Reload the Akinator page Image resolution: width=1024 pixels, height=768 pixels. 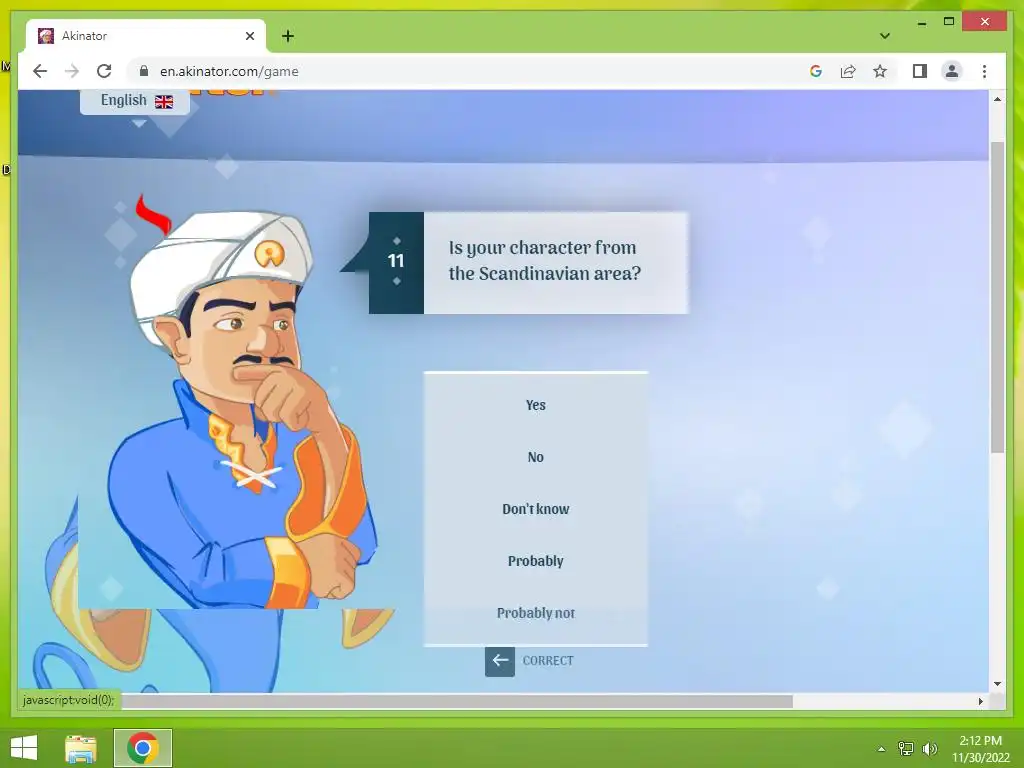coord(104,71)
